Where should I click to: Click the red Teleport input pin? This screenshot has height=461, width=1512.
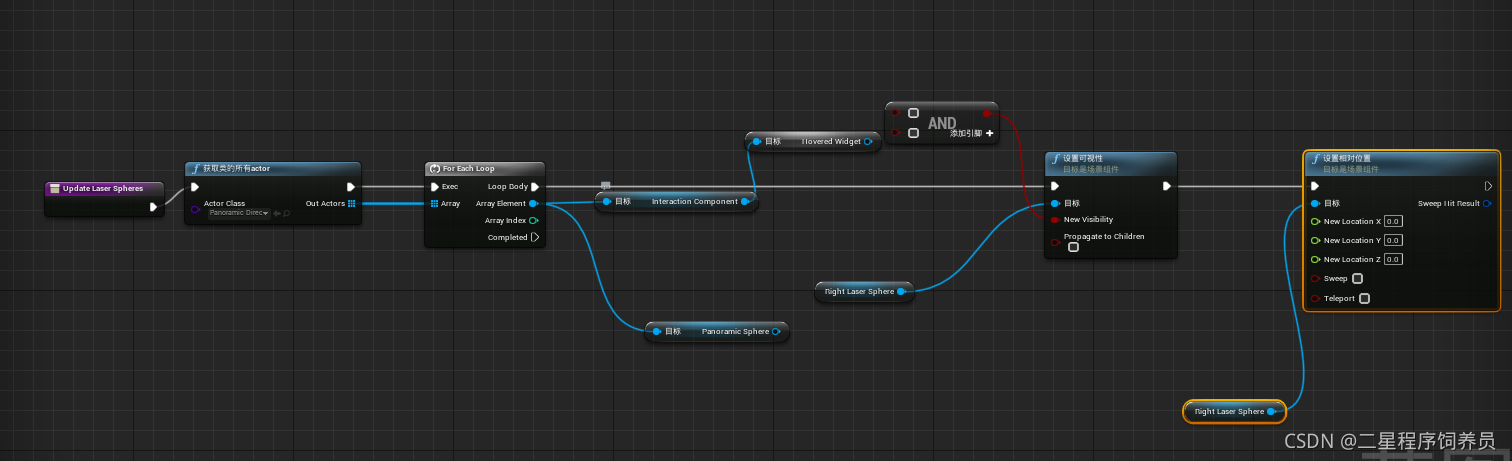click(1315, 298)
